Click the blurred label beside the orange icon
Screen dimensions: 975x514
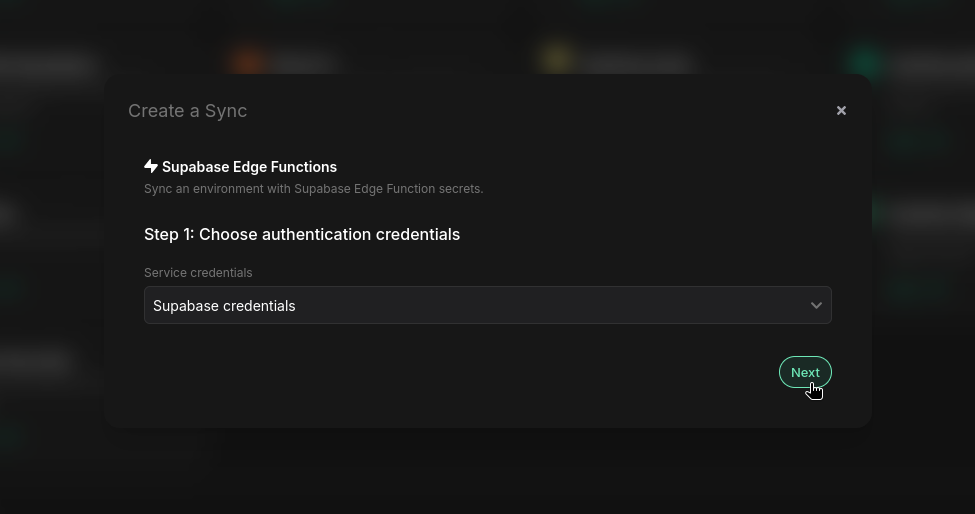303,62
